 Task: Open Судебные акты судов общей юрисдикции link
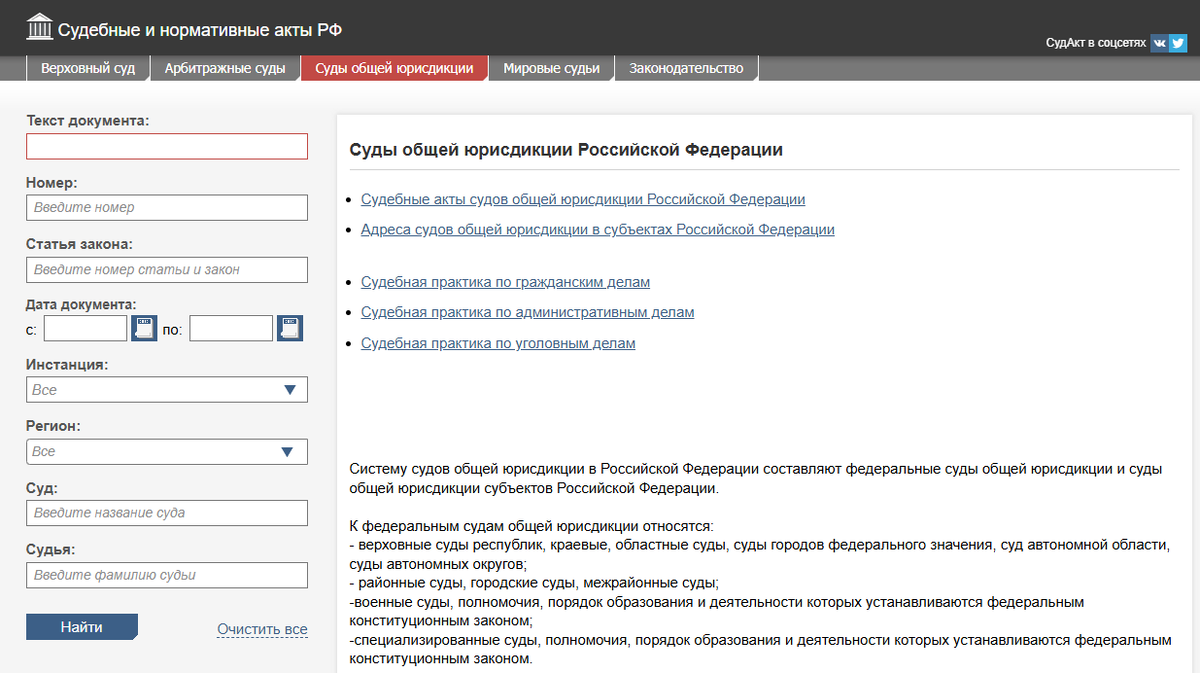582,199
